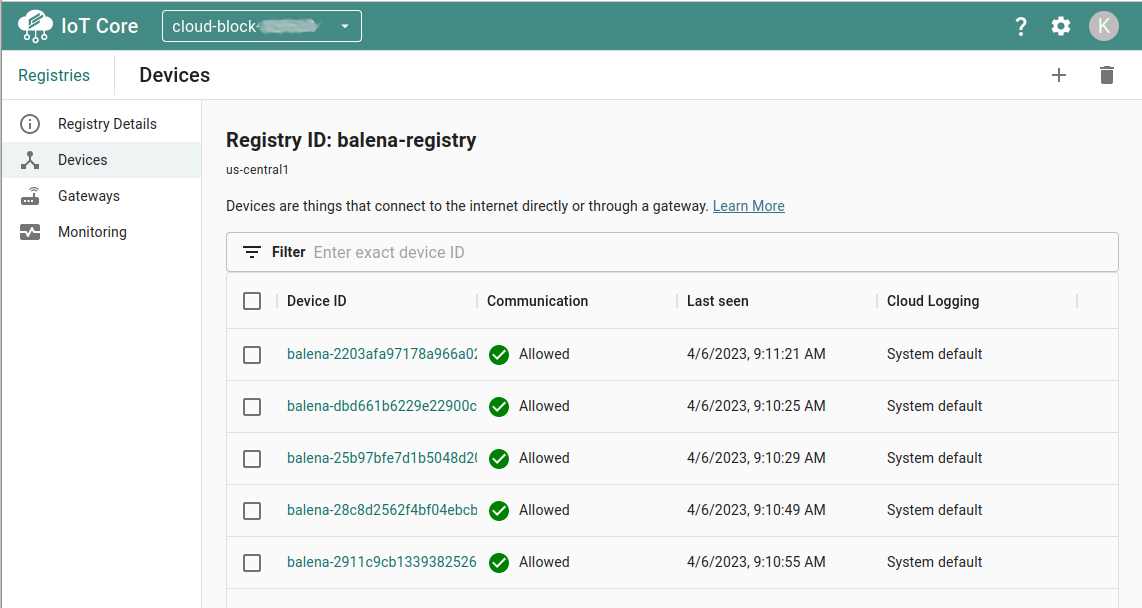
Task: Open the Monitoring section in sidebar
Action: pyautogui.click(x=92, y=232)
